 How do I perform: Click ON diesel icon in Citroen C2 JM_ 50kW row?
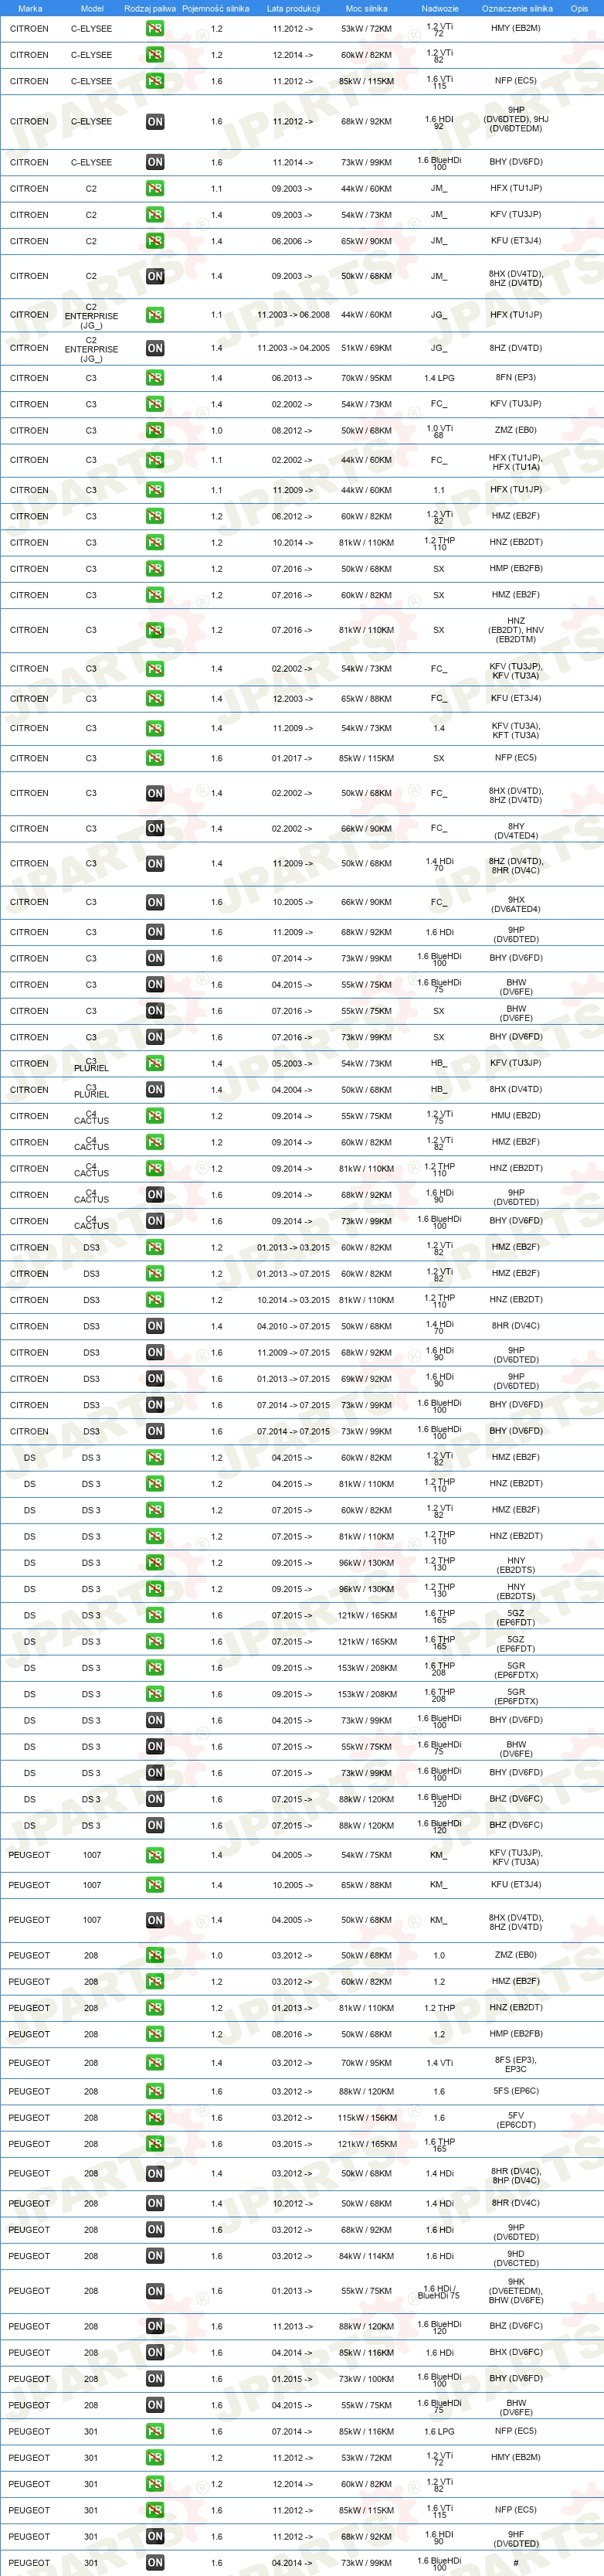click(x=155, y=276)
